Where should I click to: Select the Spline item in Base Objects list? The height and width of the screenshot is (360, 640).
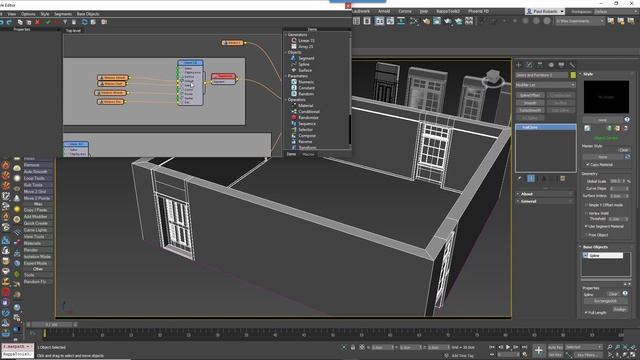point(602,256)
